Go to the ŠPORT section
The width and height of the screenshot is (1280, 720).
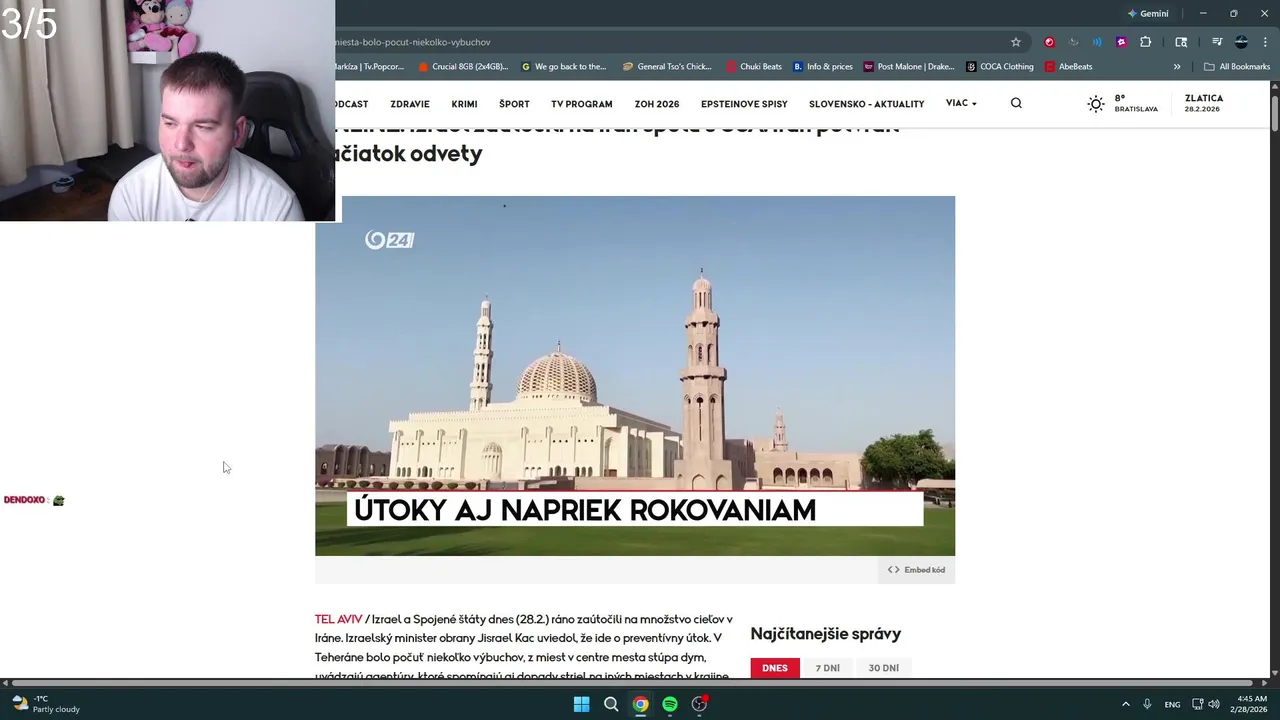pyautogui.click(x=514, y=104)
